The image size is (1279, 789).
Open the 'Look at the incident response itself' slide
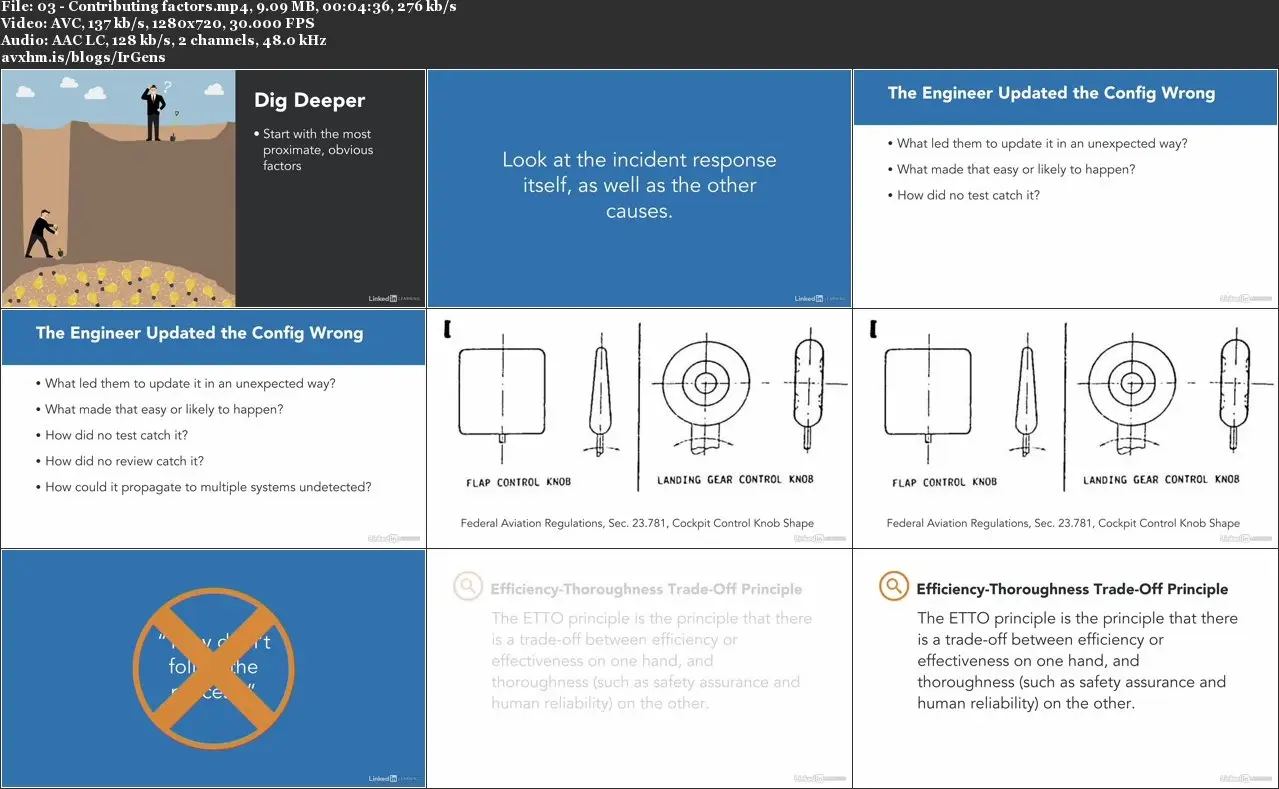pos(639,188)
